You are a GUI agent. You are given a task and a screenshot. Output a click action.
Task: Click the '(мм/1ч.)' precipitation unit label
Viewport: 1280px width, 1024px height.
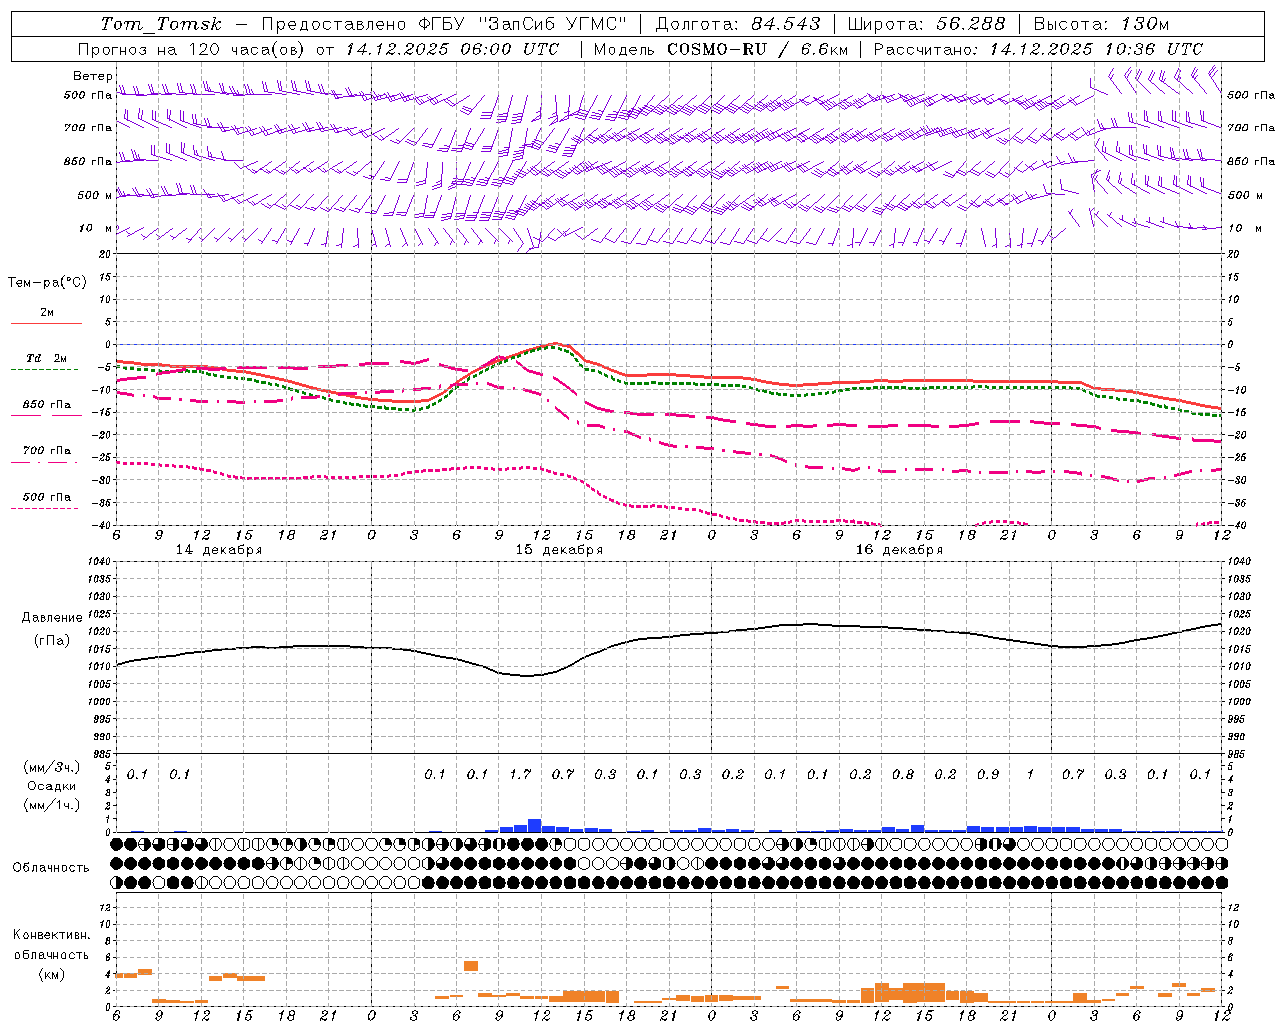[52, 805]
